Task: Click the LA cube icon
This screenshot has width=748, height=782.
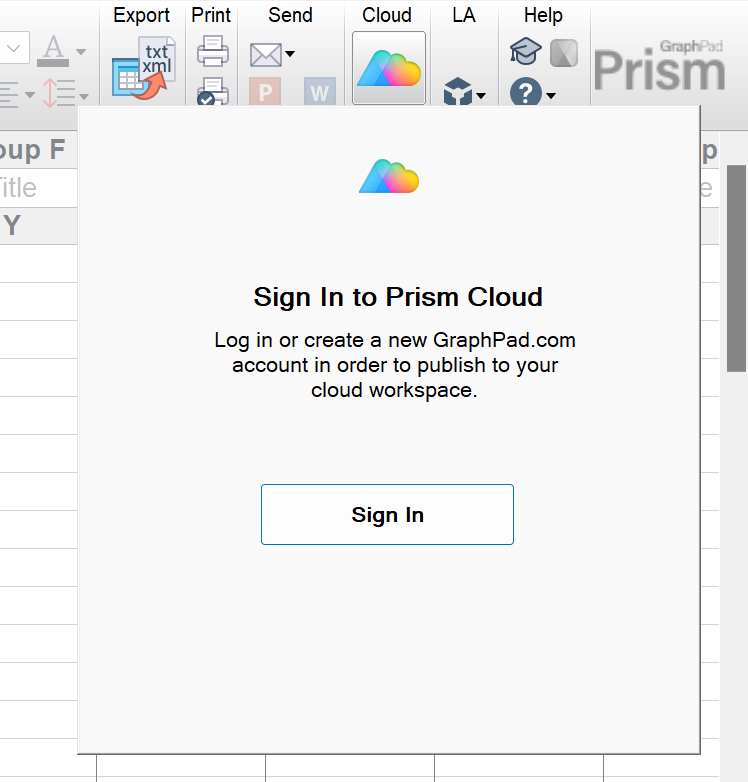Action: click(458, 93)
